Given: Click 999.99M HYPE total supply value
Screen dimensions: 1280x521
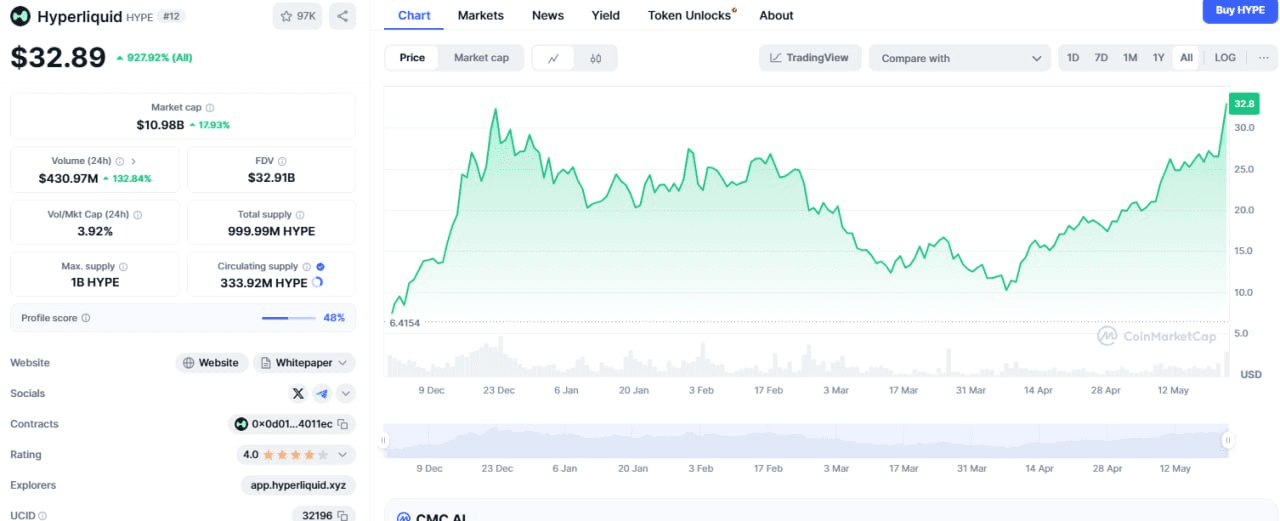Looking at the screenshot, I should coord(271,231).
